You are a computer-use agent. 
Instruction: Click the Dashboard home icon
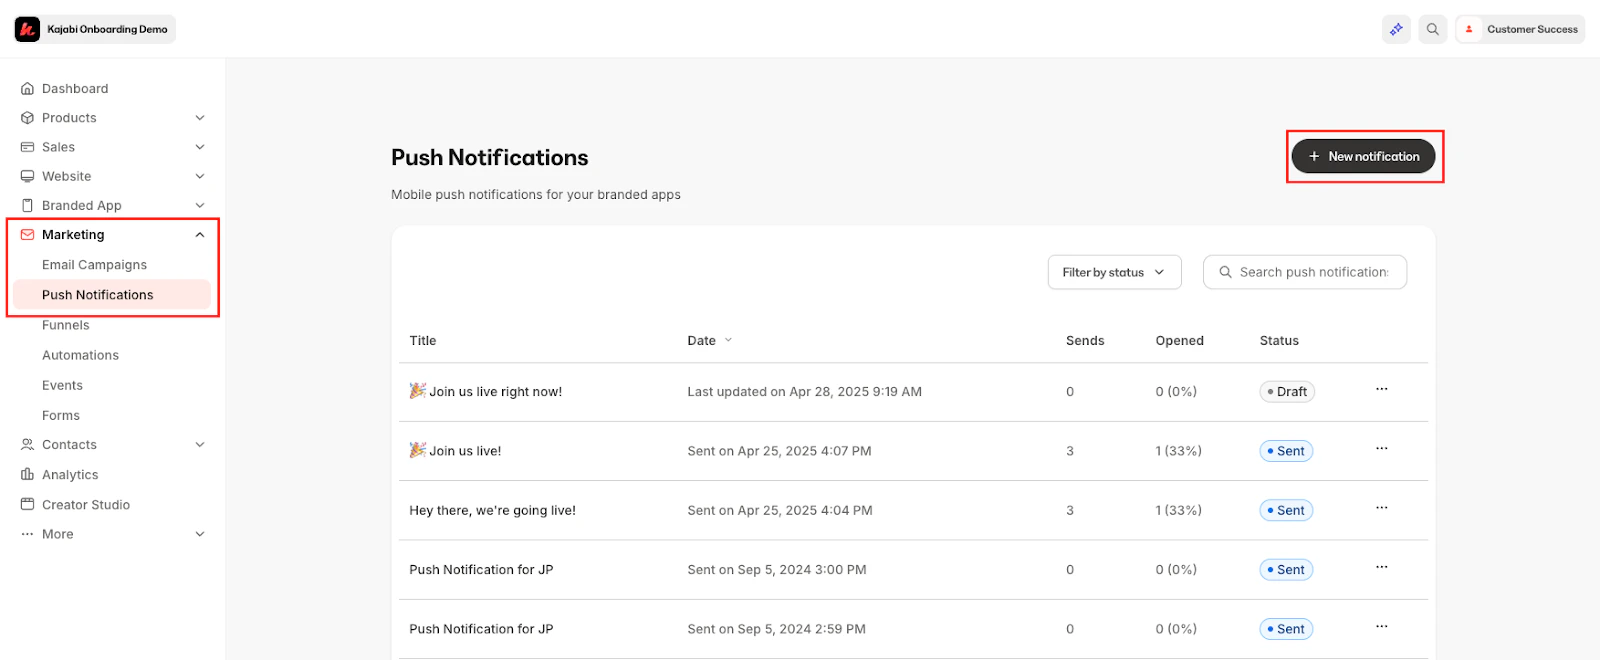pos(28,89)
